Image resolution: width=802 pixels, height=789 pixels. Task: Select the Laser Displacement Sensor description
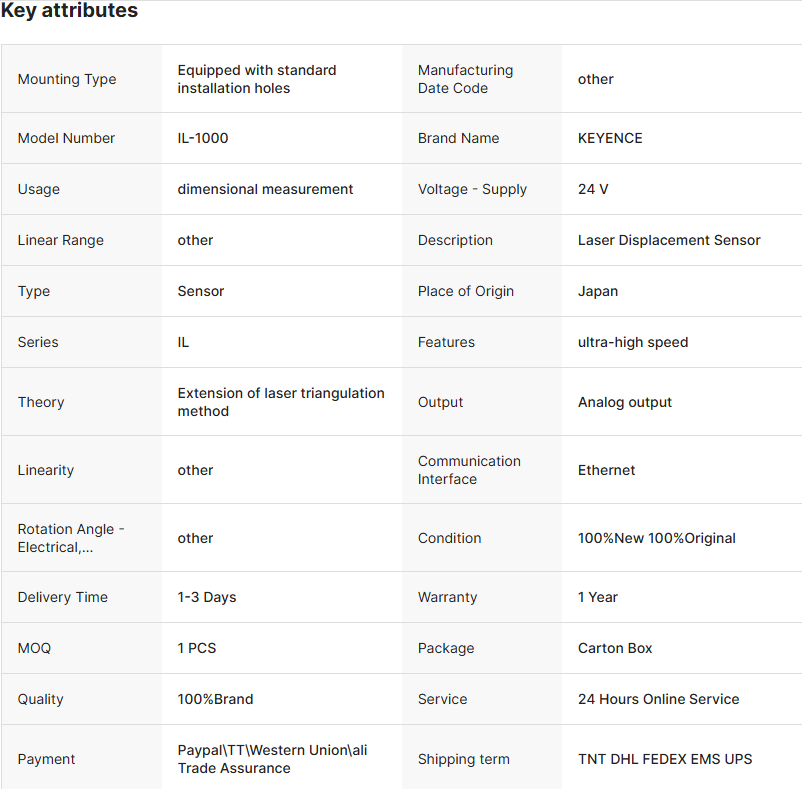(669, 240)
